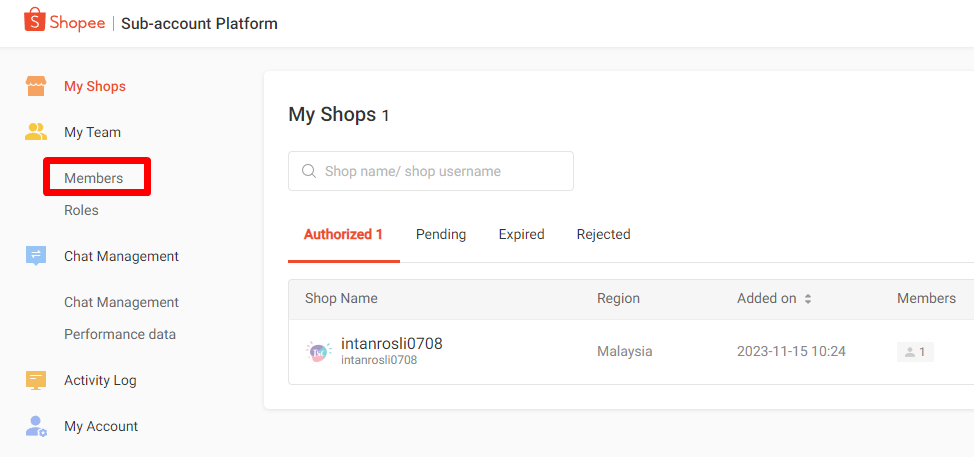Select My Team in the sidebar

coord(93,132)
